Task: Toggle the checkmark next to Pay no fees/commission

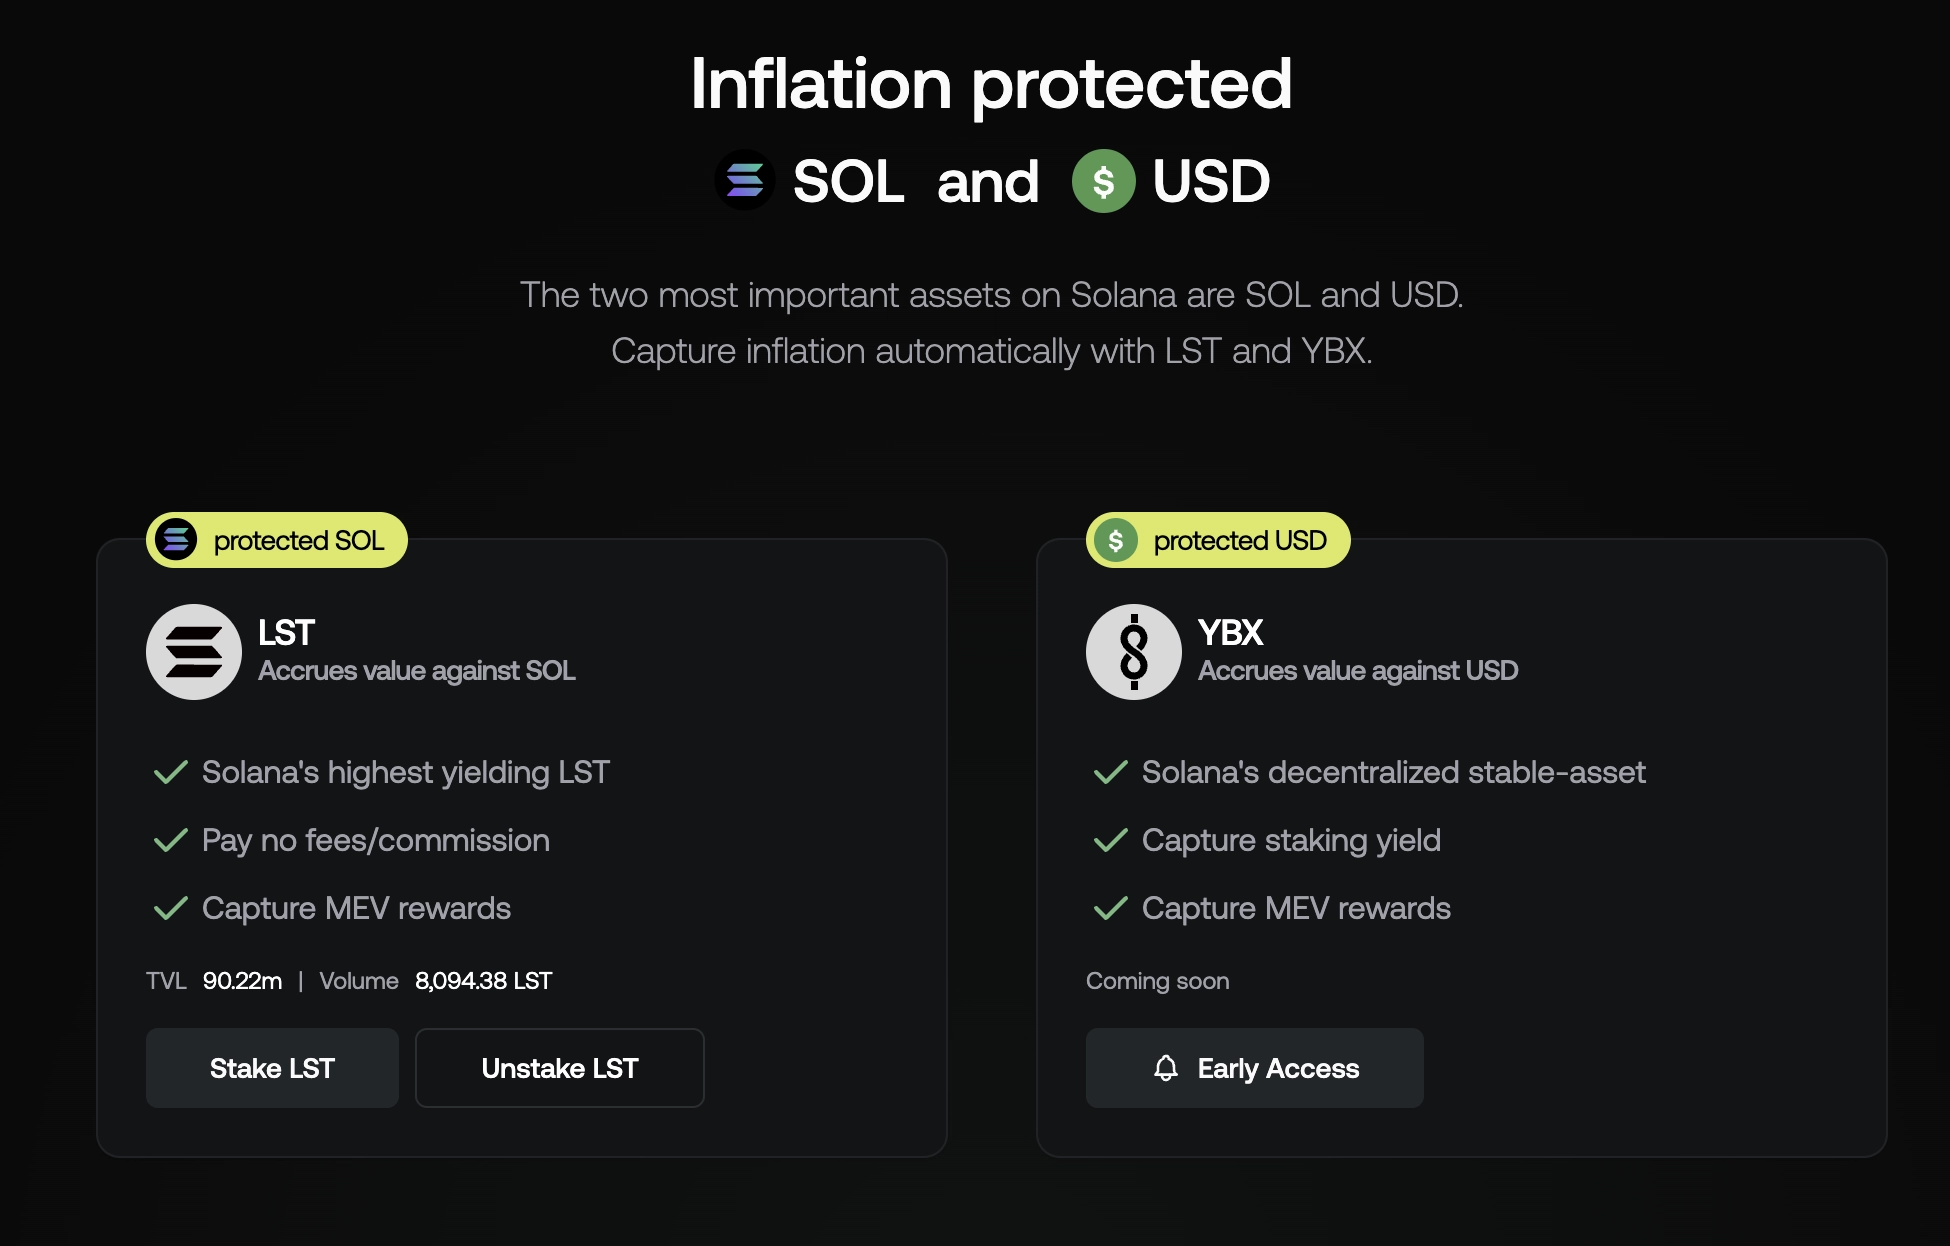Action: pyautogui.click(x=170, y=840)
